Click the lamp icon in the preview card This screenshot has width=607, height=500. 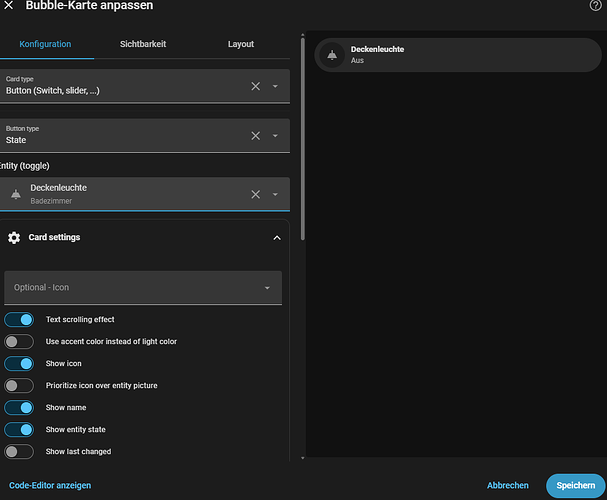332,55
